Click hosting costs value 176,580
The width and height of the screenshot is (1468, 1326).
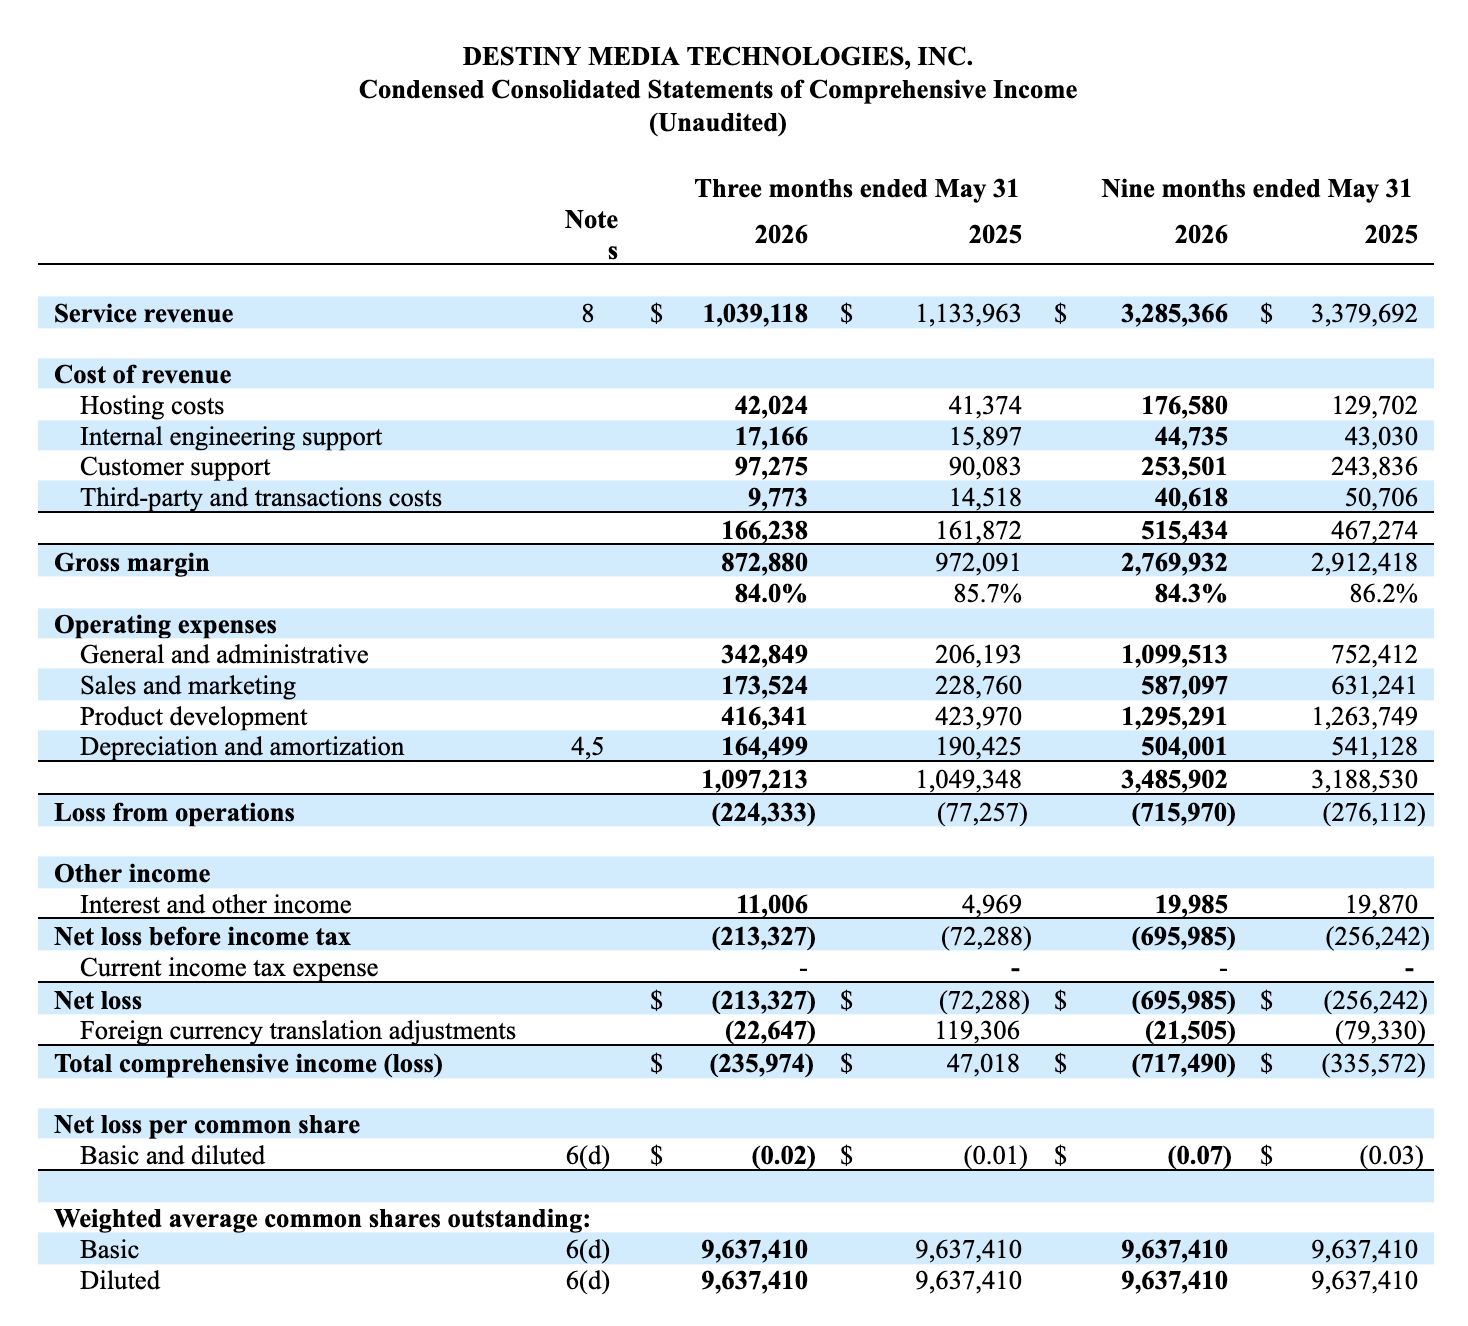[1186, 406]
